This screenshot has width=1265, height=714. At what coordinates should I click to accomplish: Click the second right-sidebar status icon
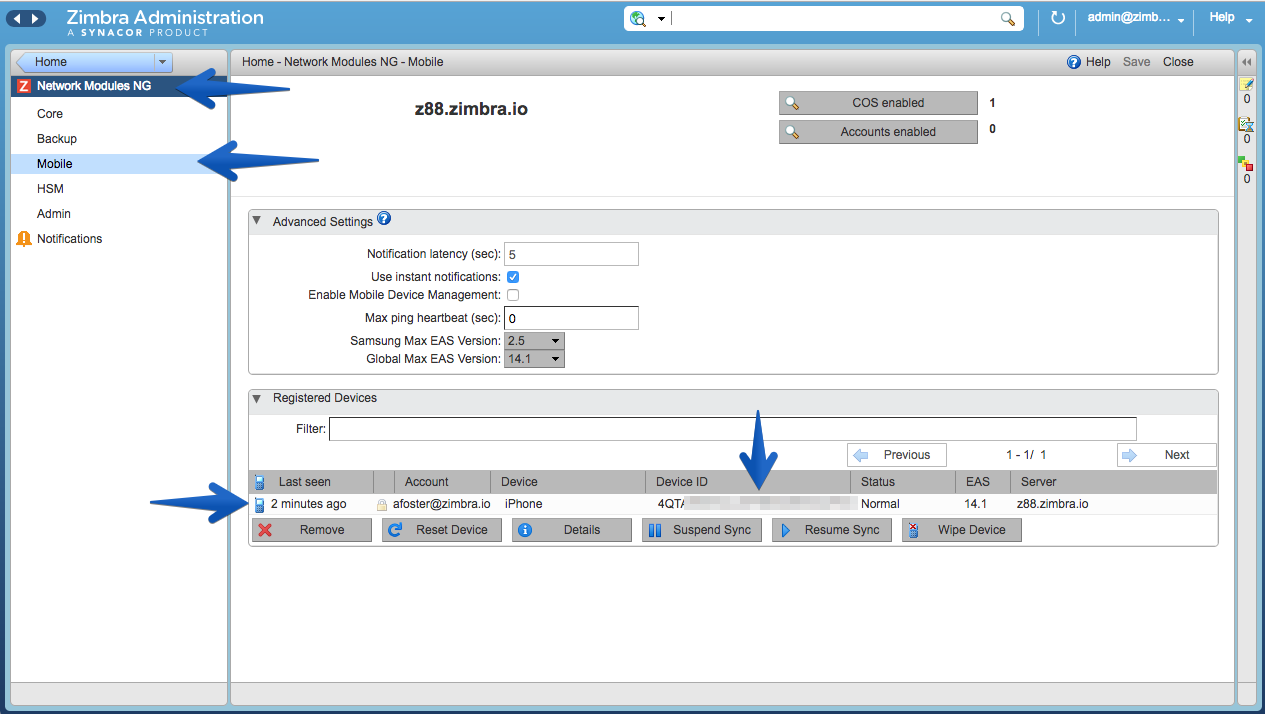click(1246, 125)
